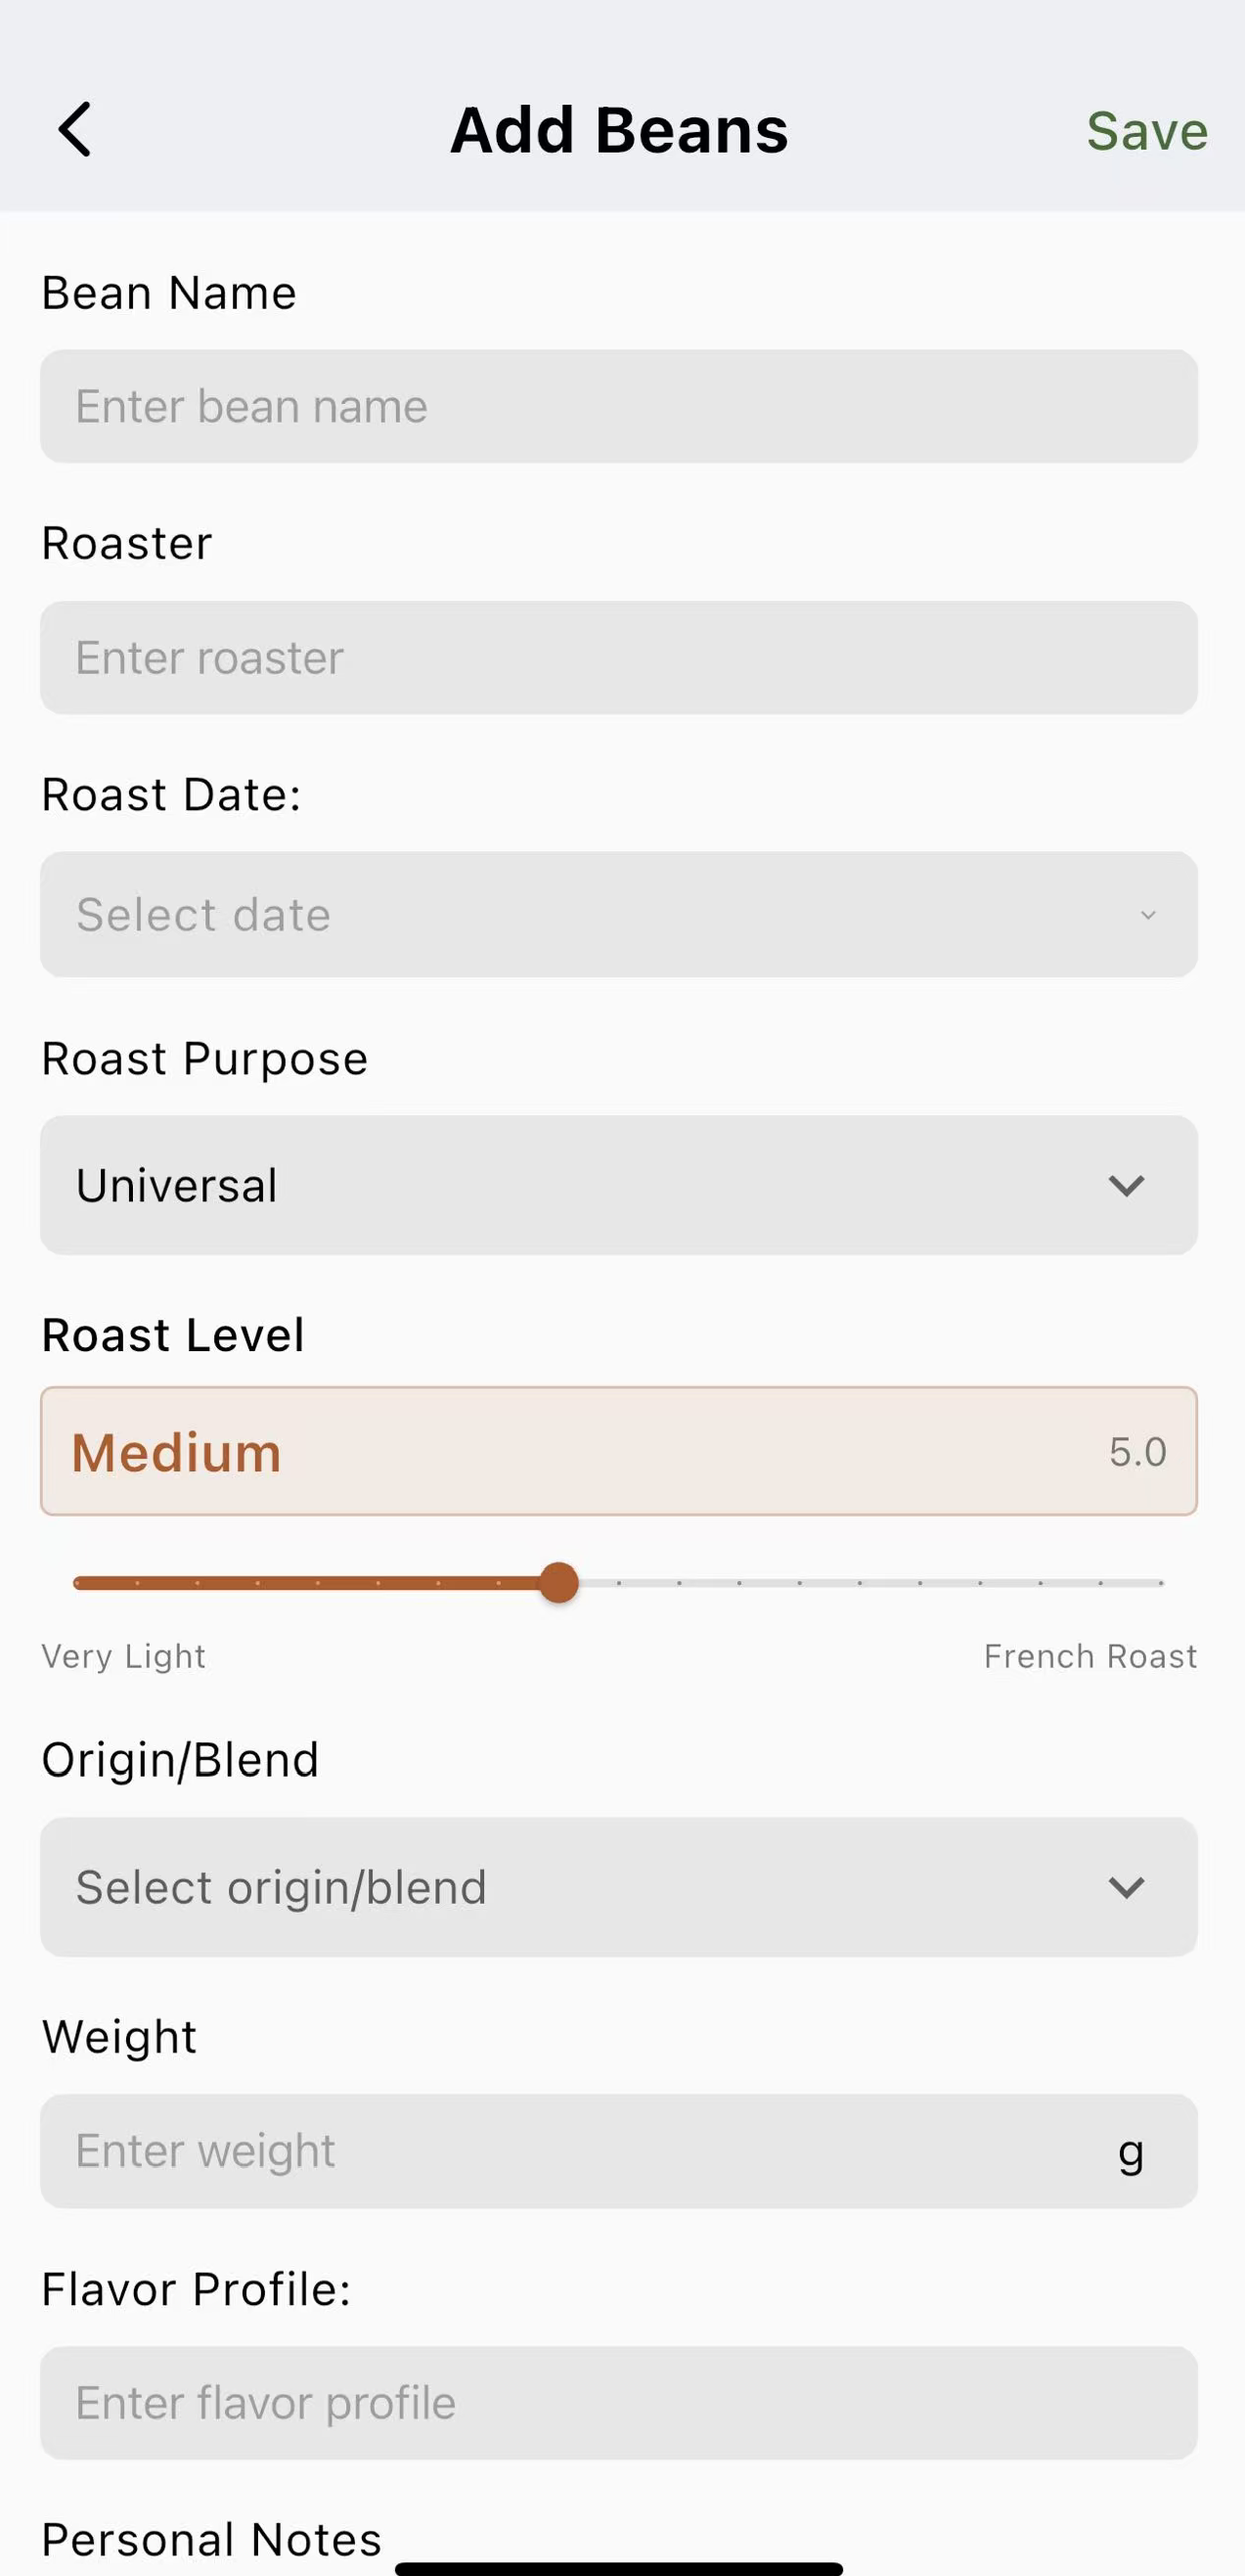Focus the Bean Name input field
This screenshot has height=2576, width=1245.
[618, 406]
